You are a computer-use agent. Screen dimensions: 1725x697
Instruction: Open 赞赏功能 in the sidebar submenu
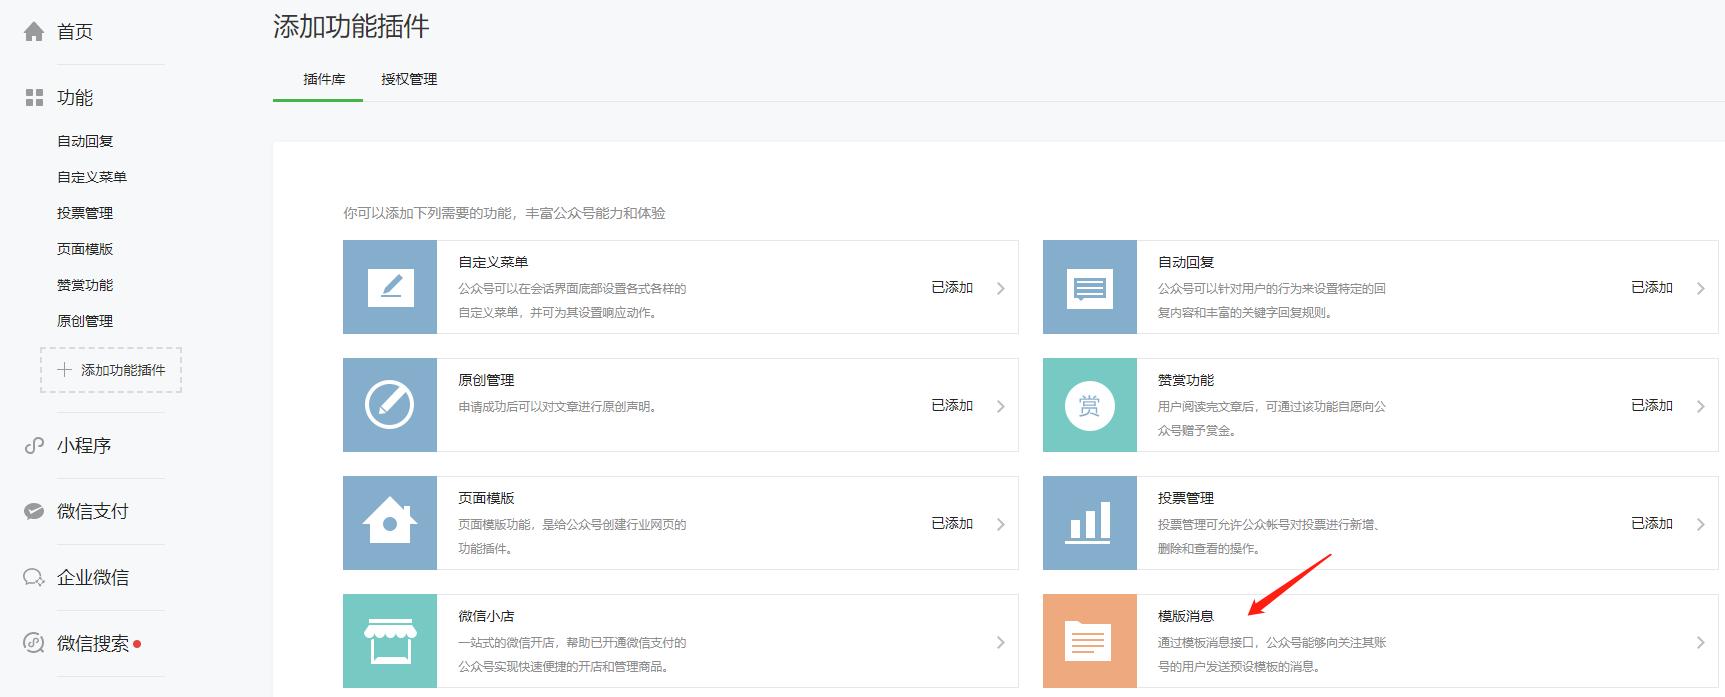click(85, 285)
